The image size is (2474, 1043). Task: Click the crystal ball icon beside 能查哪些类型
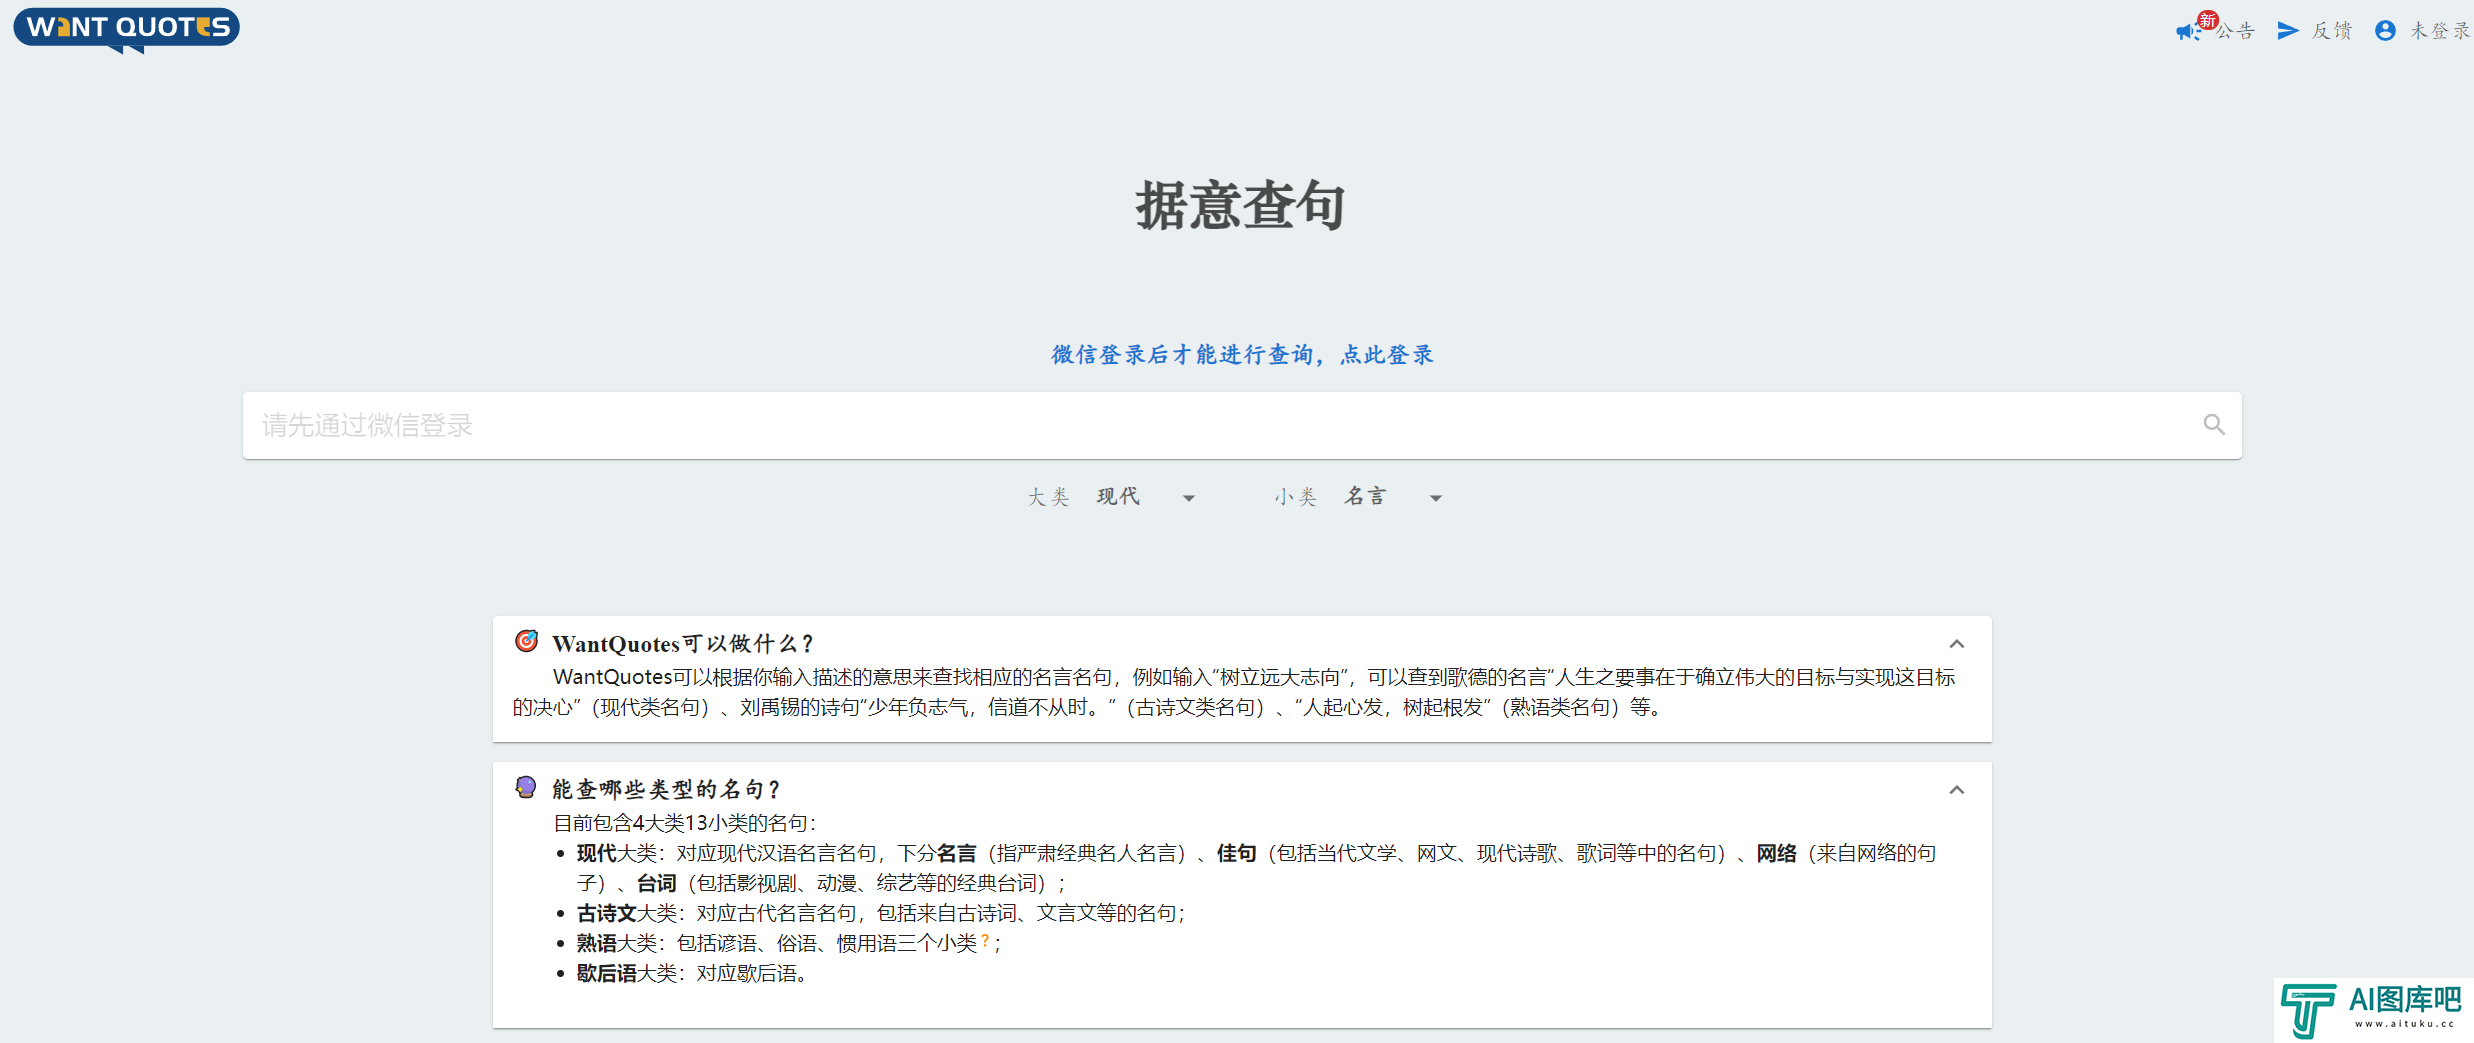coord(526,787)
